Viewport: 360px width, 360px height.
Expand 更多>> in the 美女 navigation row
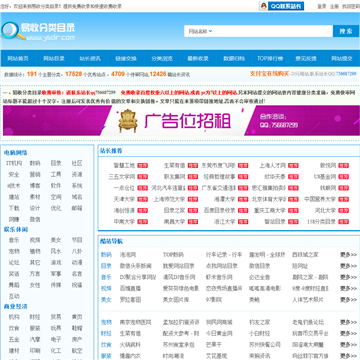[348, 300]
